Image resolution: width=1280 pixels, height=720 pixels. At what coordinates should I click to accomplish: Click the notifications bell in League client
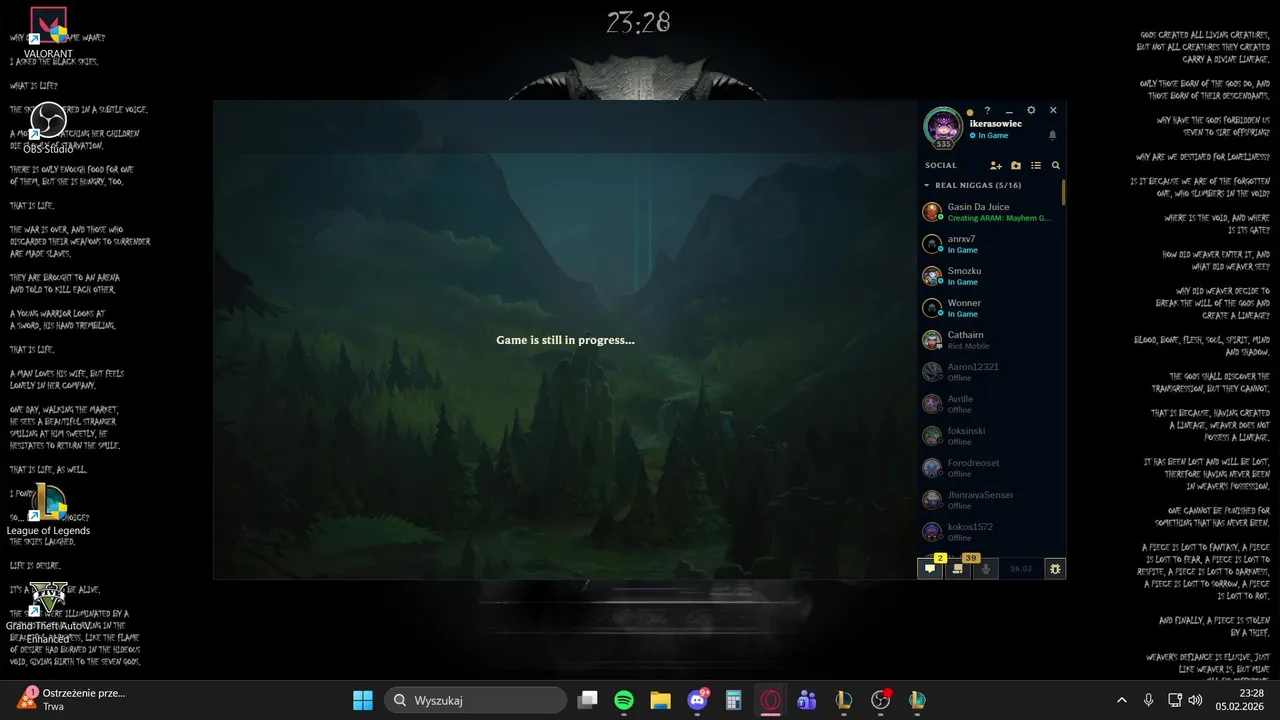(1052, 135)
